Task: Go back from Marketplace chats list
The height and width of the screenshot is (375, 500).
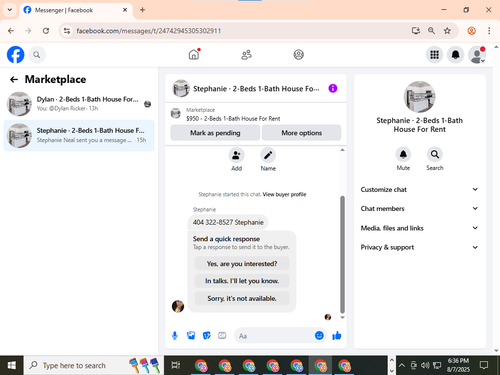Action: (x=14, y=79)
